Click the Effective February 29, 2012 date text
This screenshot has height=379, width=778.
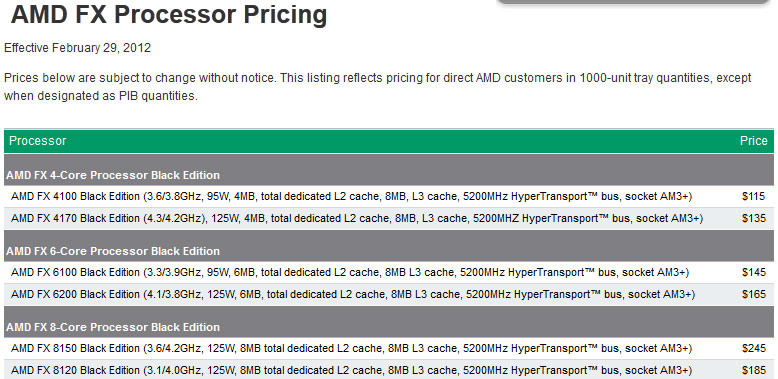point(77,48)
